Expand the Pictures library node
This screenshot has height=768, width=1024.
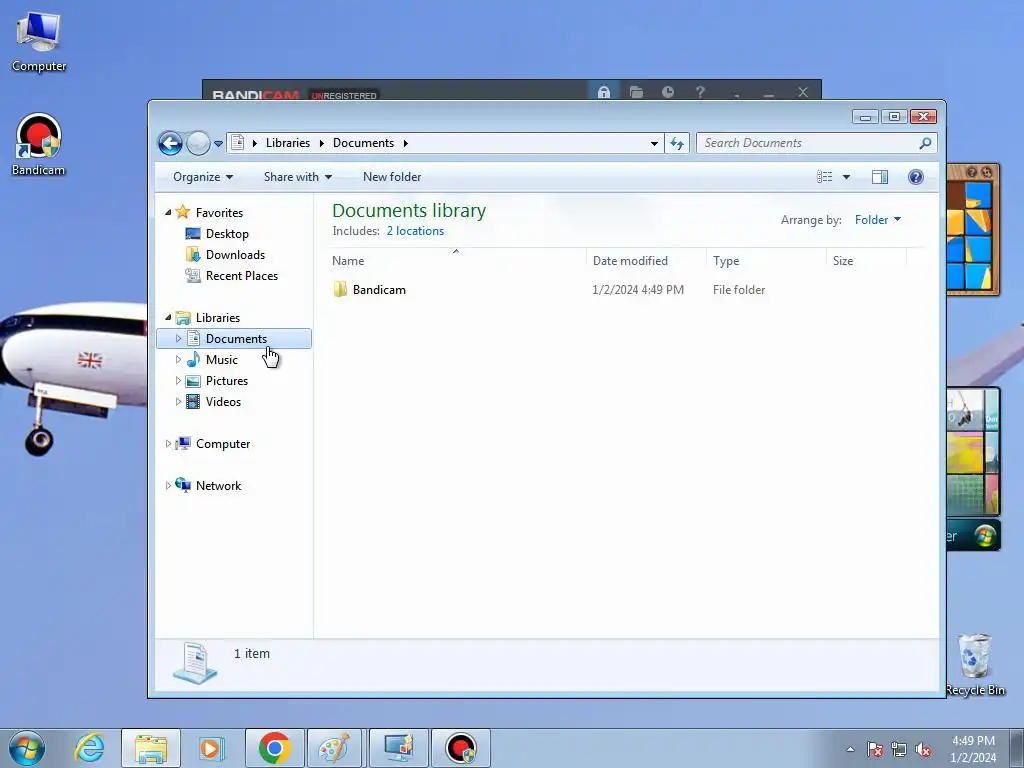pyautogui.click(x=178, y=380)
